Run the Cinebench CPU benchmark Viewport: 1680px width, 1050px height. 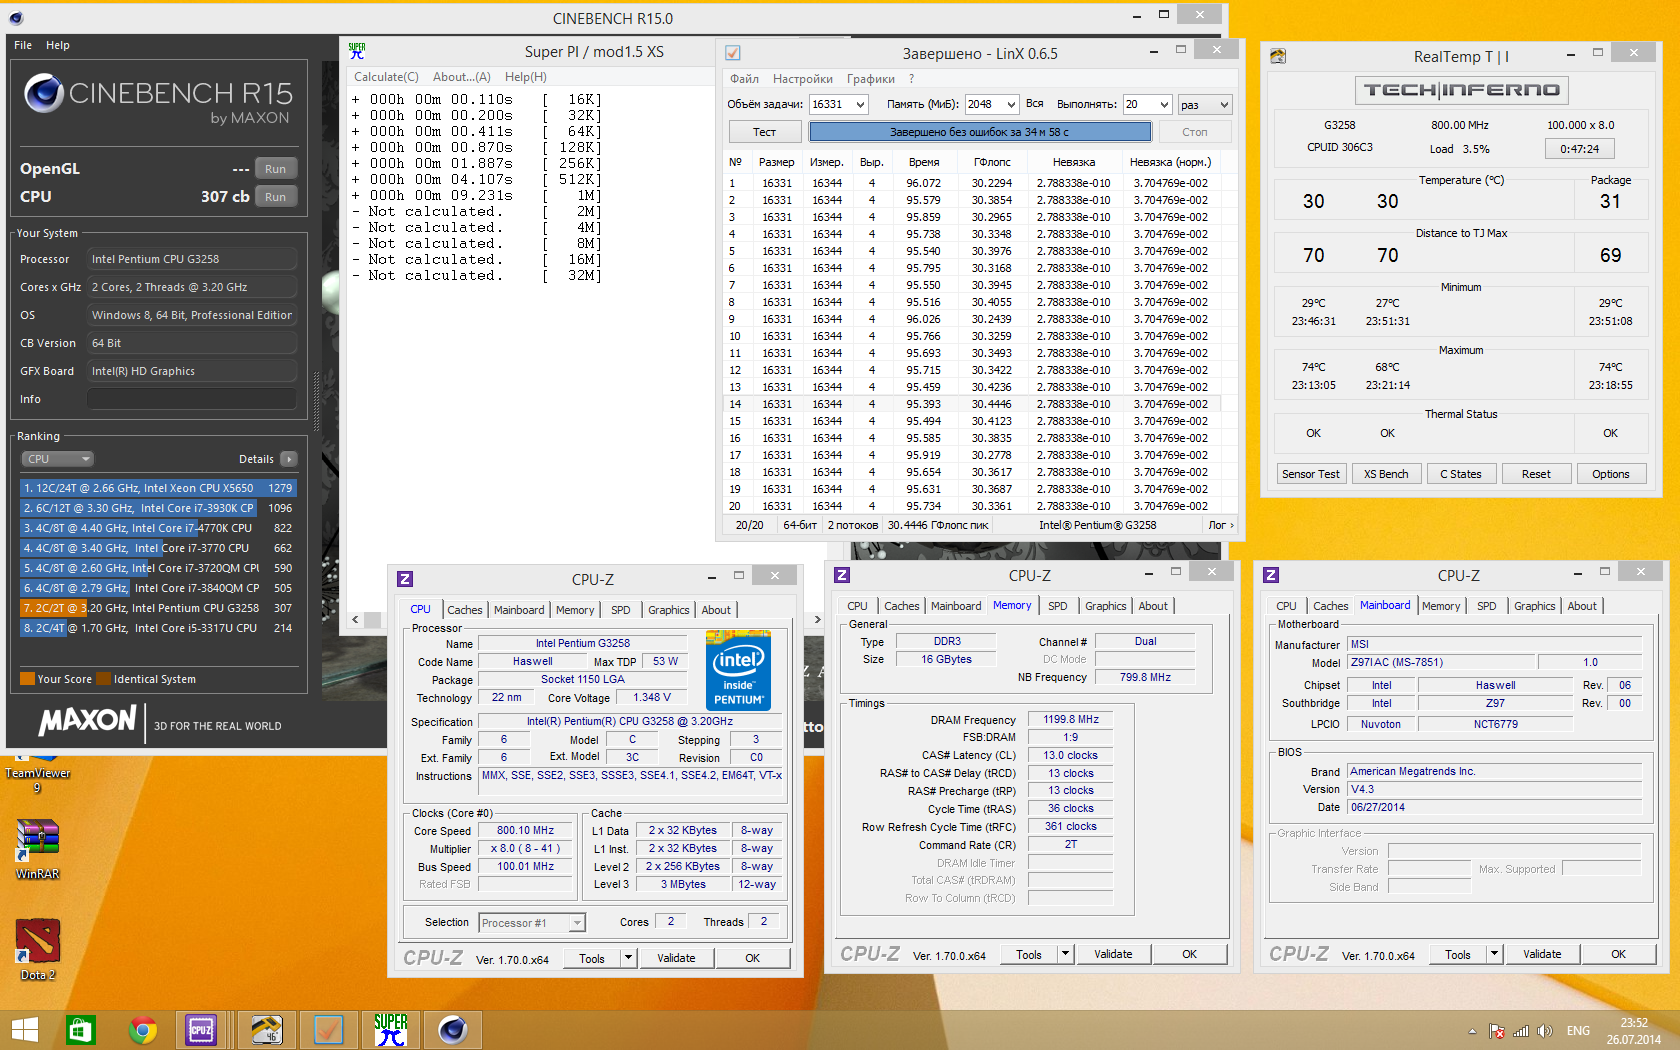tap(275, 197)
